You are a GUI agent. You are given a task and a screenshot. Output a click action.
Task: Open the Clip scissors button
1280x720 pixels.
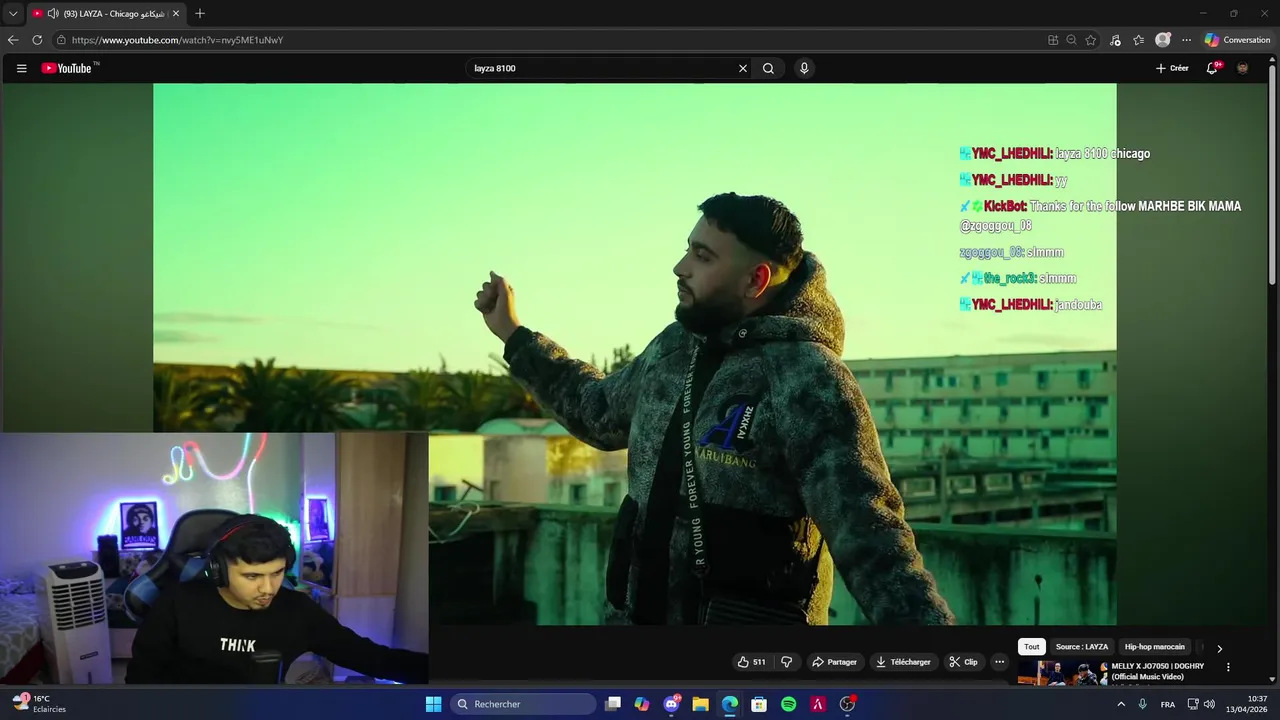tap(963, 662)
